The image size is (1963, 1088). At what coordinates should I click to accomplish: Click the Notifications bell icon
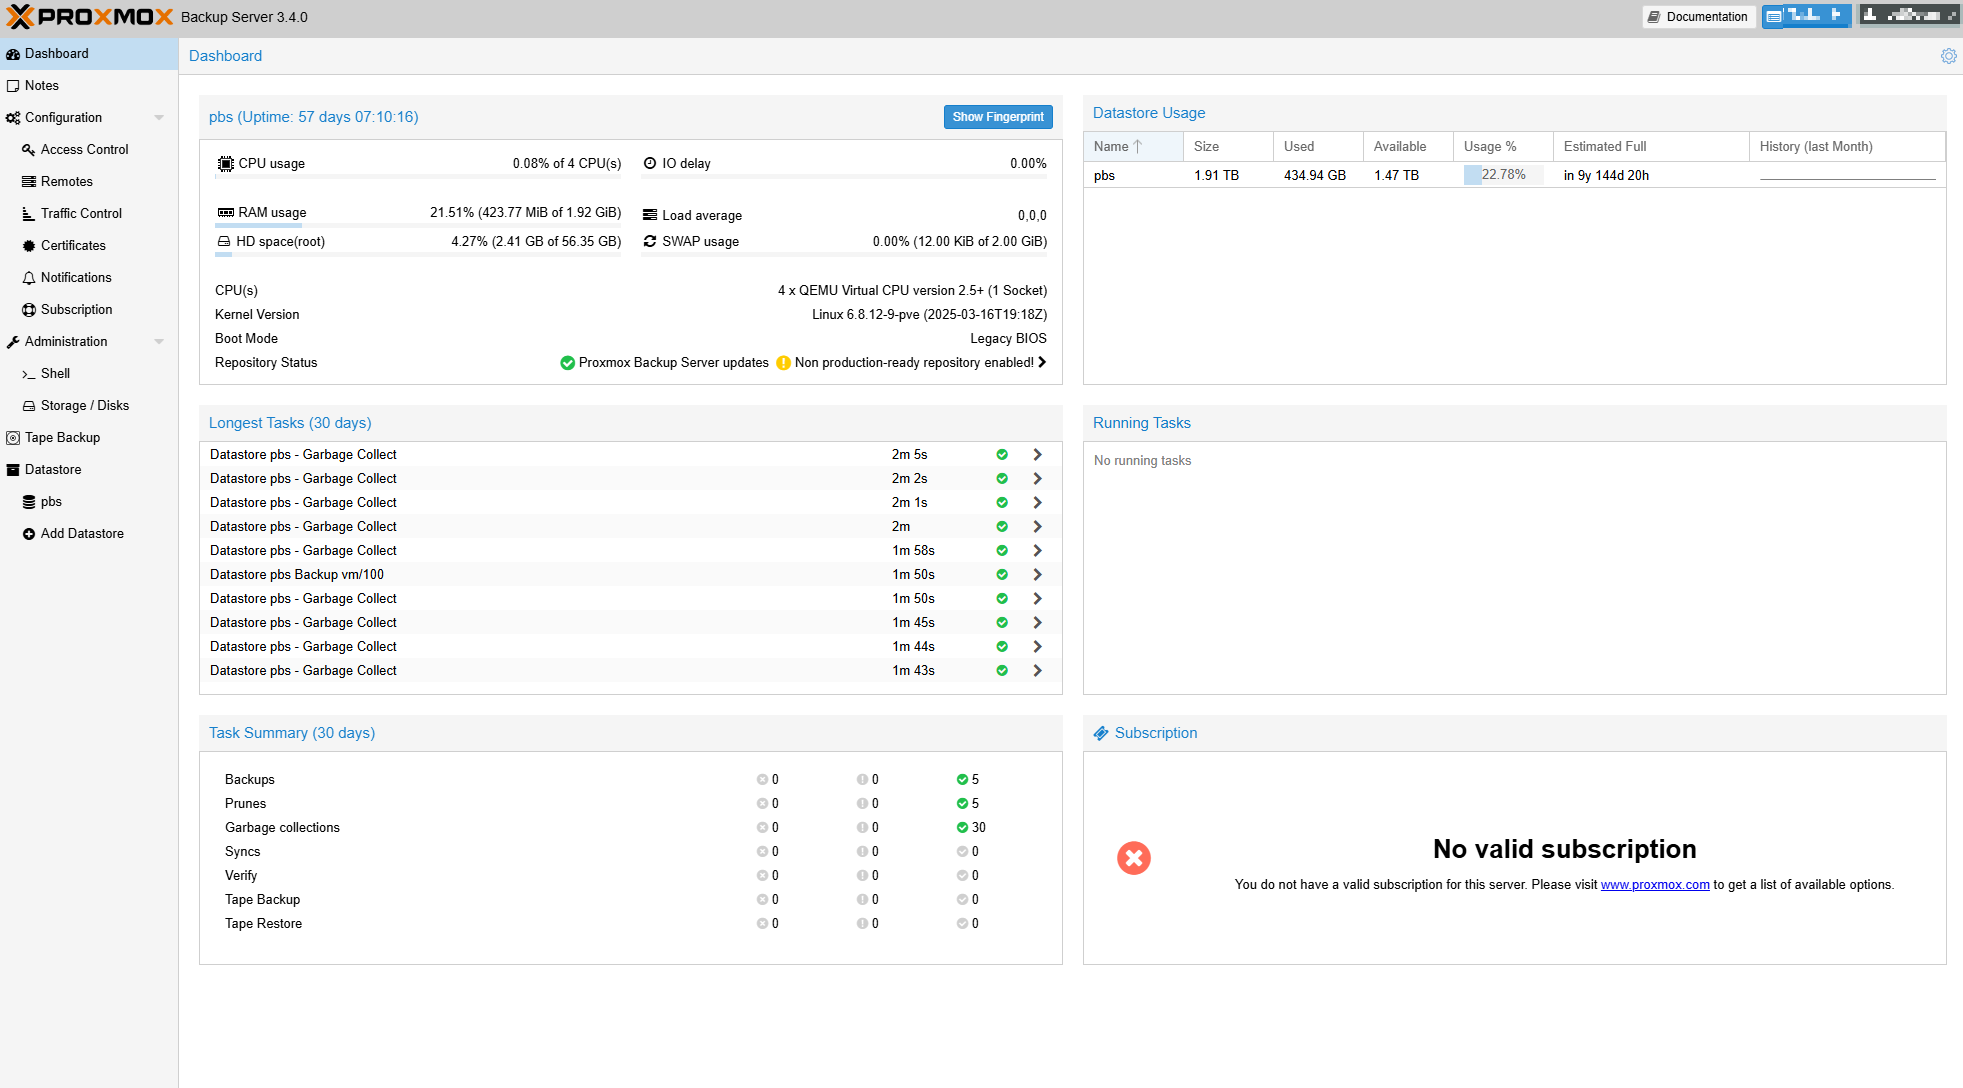pos(29,278)
